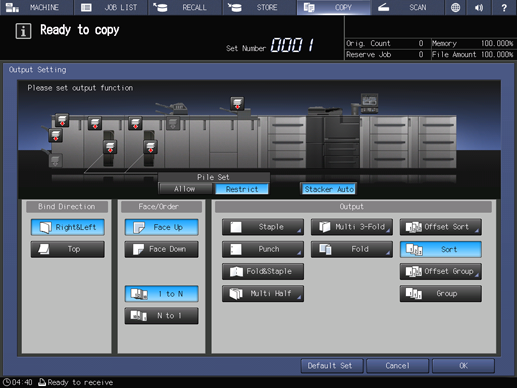The image size is (517, 388).
Task: Select the greyed bottom-left tray icon
Action: pyautogui.click(x=55, y=161)
